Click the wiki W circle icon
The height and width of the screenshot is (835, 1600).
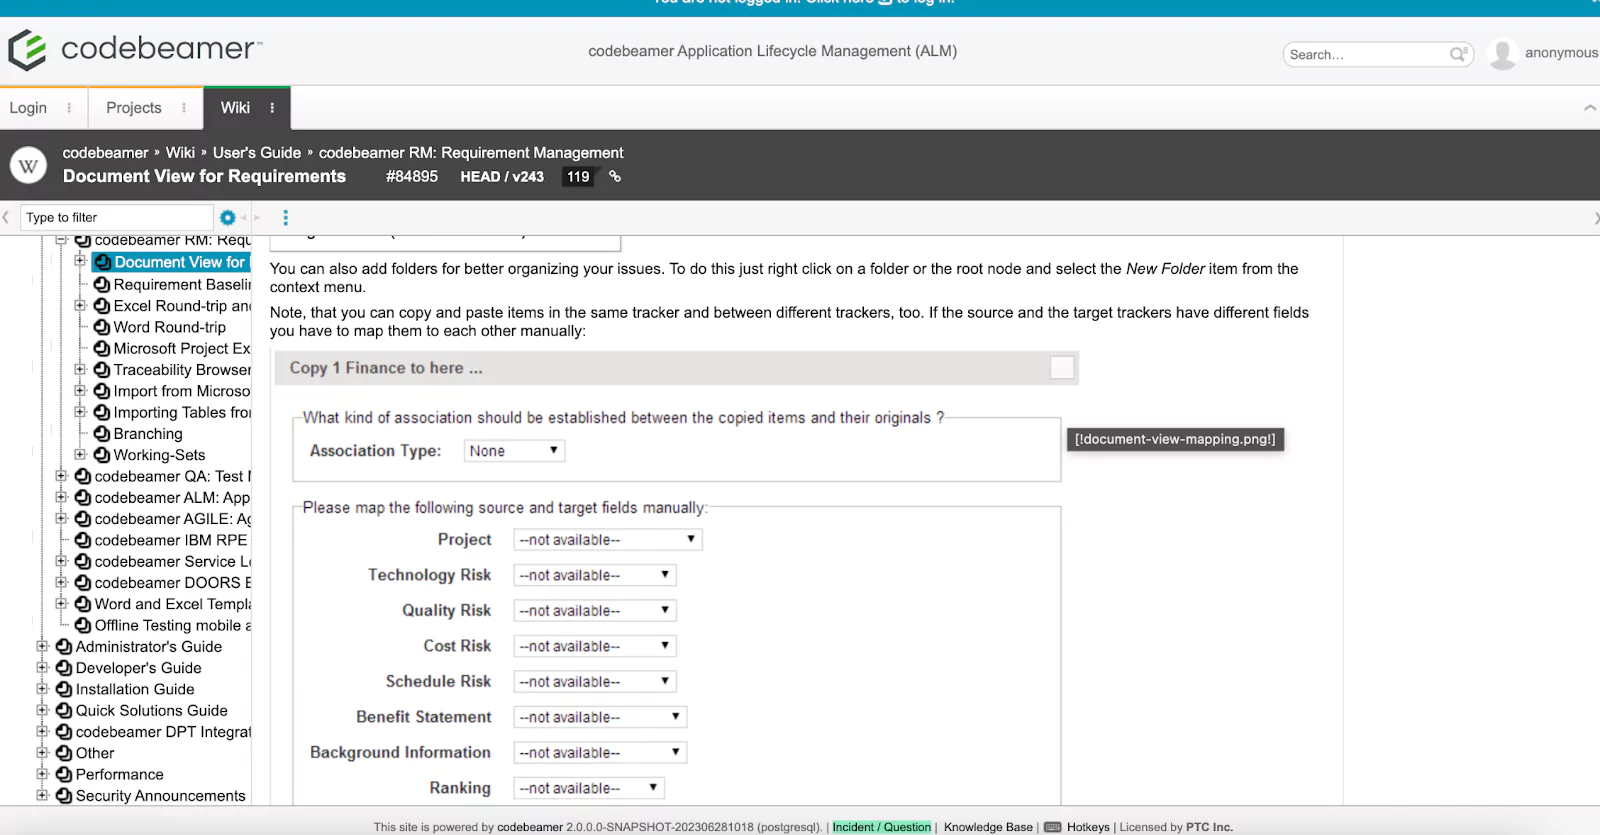(29, 166)
